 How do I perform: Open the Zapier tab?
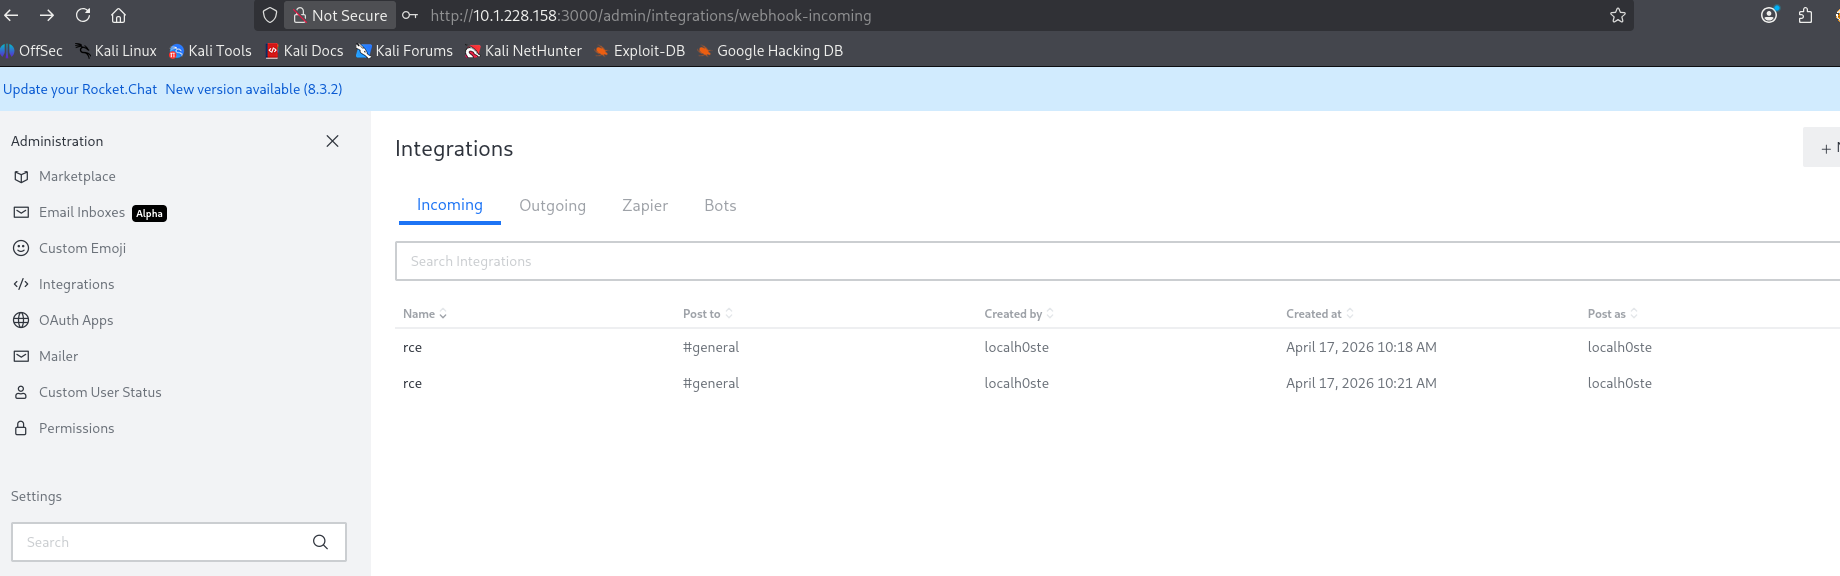[645, 206]
